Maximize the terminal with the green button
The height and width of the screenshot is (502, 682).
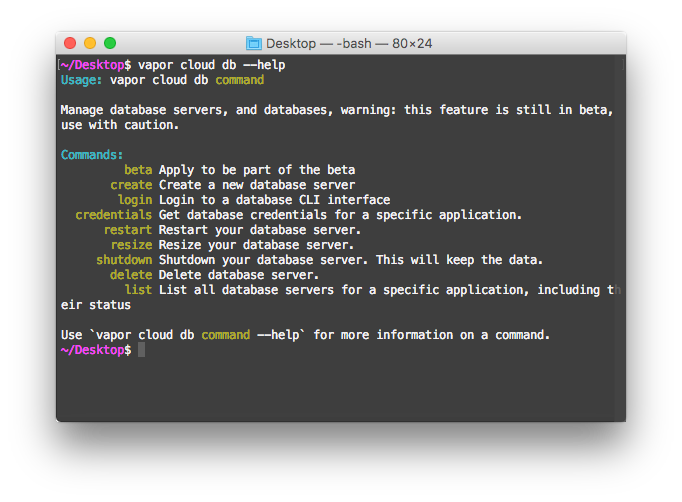110,43
